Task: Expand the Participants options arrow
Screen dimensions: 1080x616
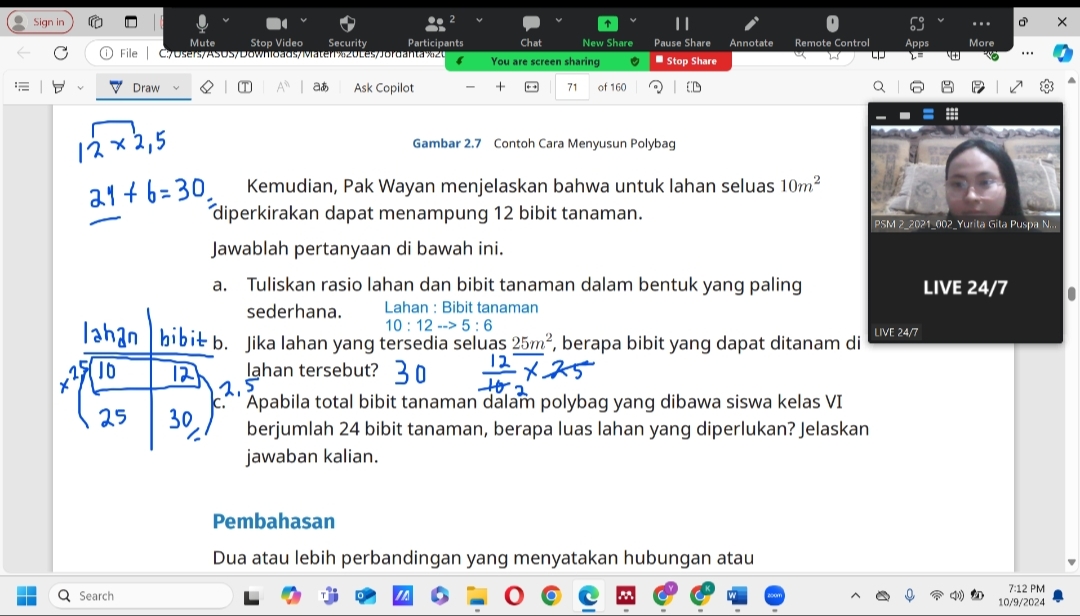Action: coord(479,21)
